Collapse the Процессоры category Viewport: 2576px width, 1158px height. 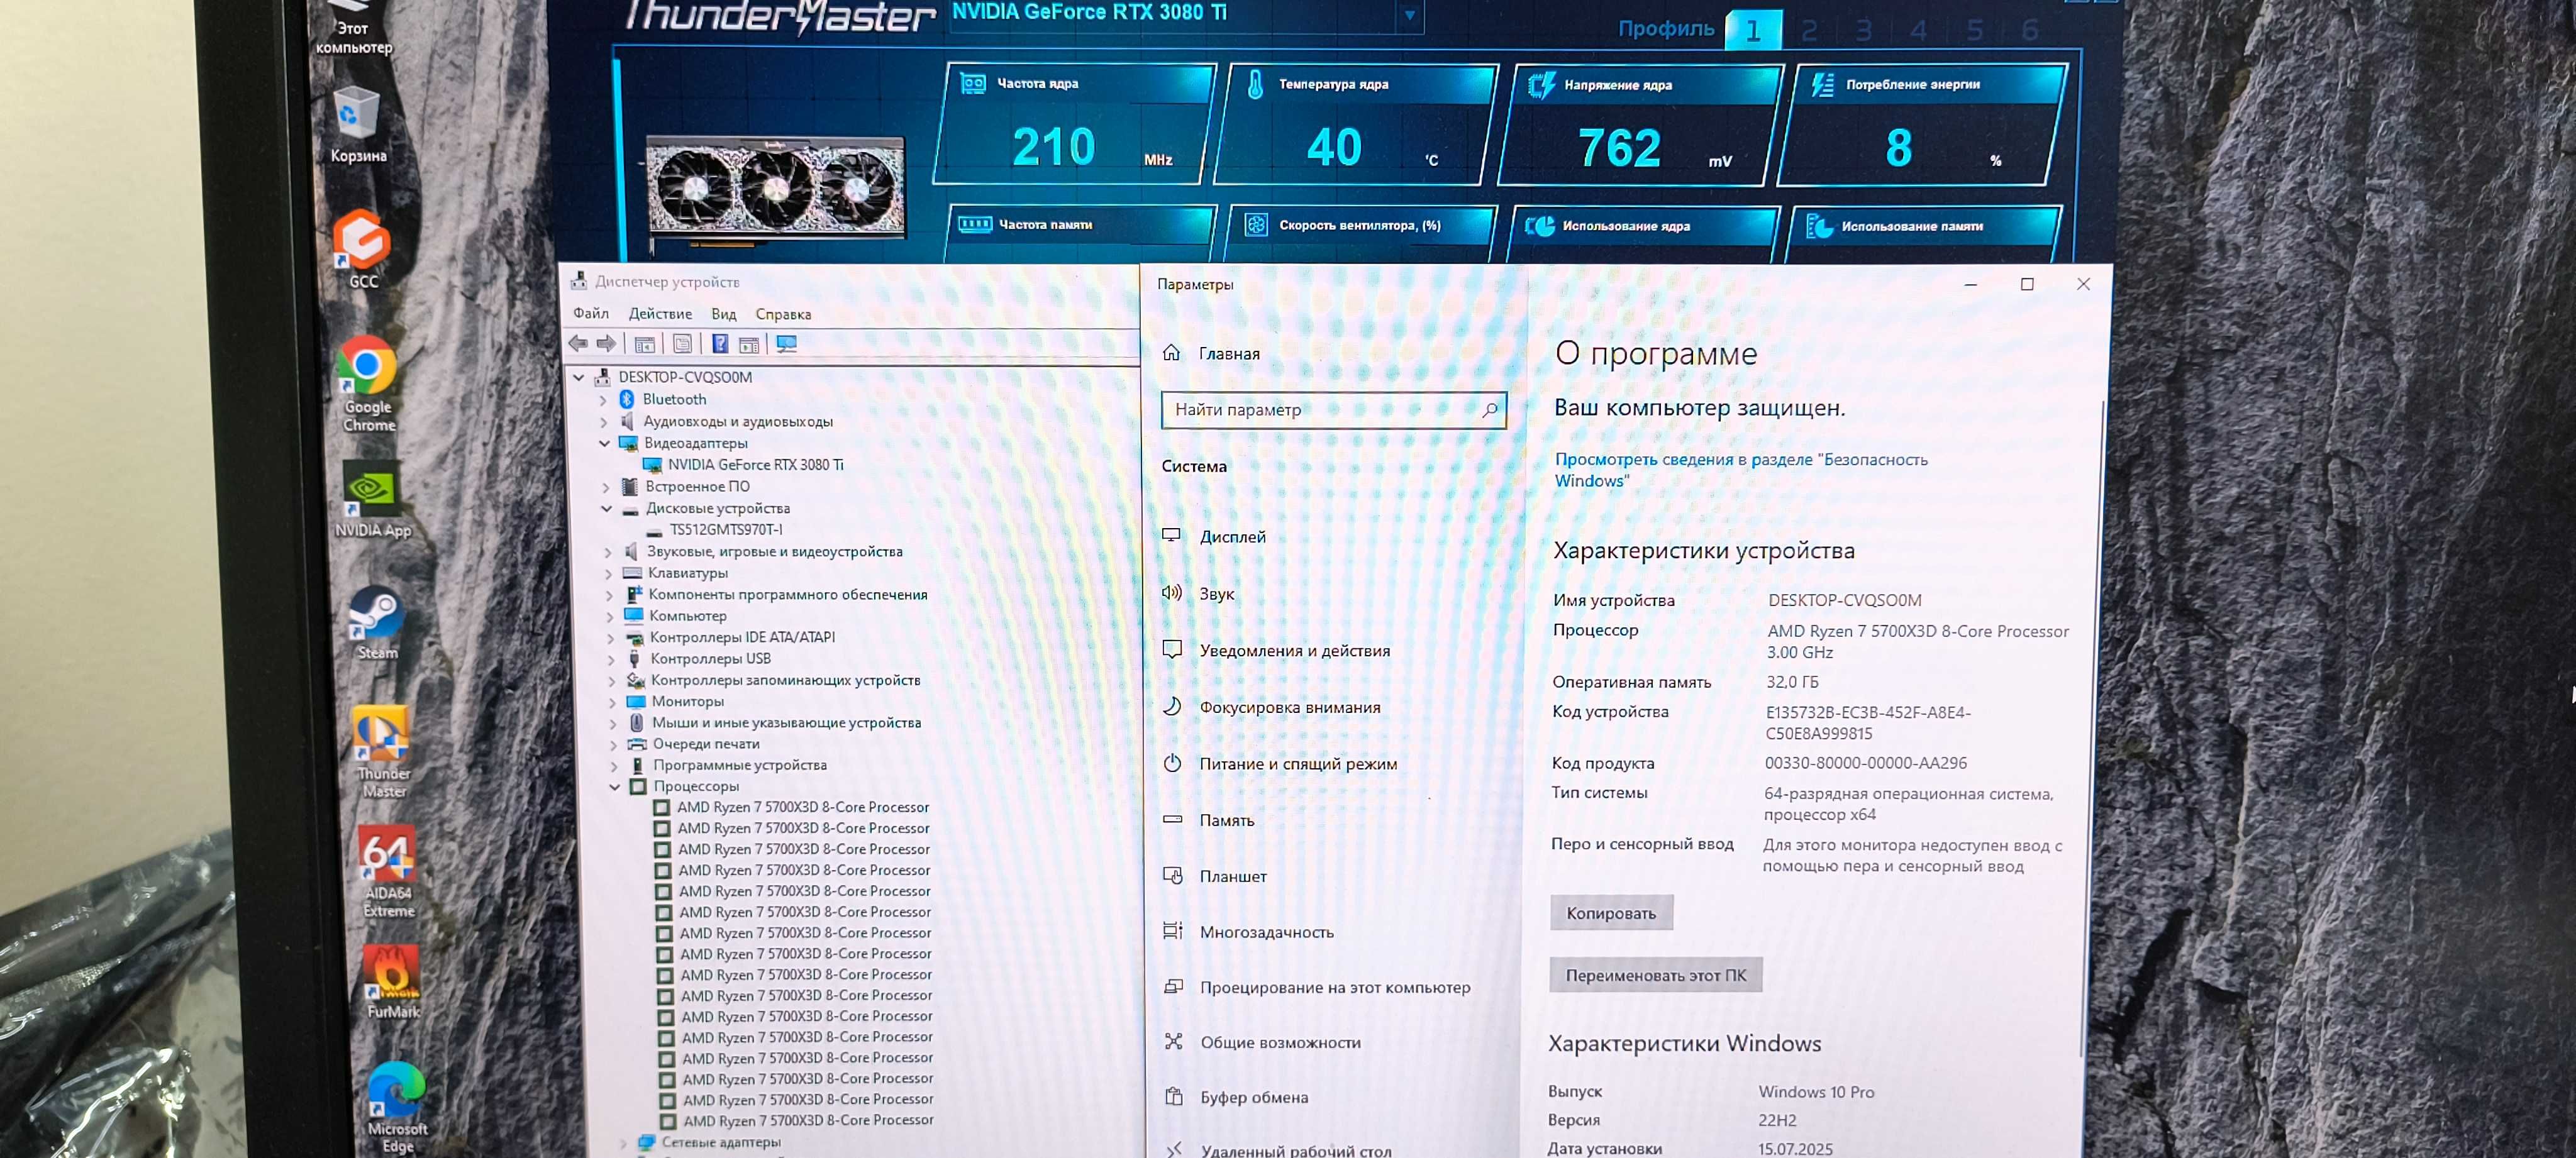coord(615,787)
